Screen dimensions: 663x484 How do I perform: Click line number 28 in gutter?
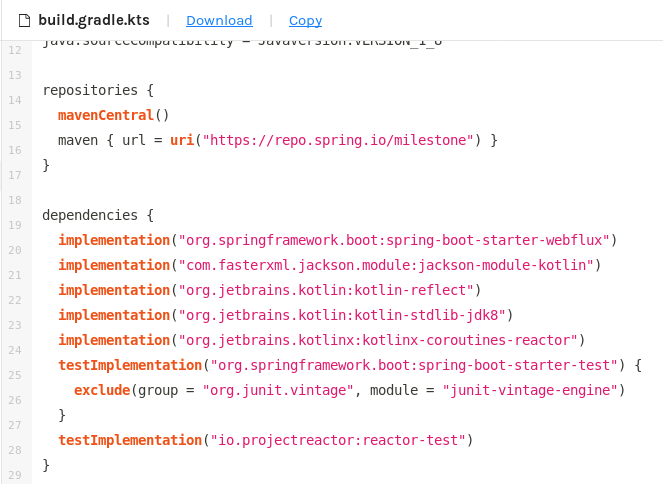[x=15, y=450]
